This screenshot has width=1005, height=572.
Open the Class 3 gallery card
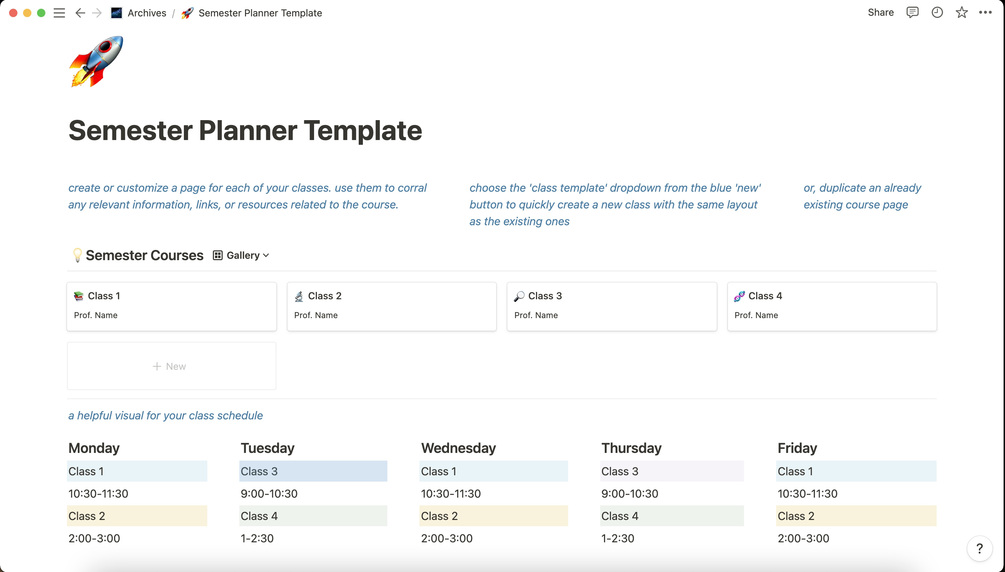(611, 307)
